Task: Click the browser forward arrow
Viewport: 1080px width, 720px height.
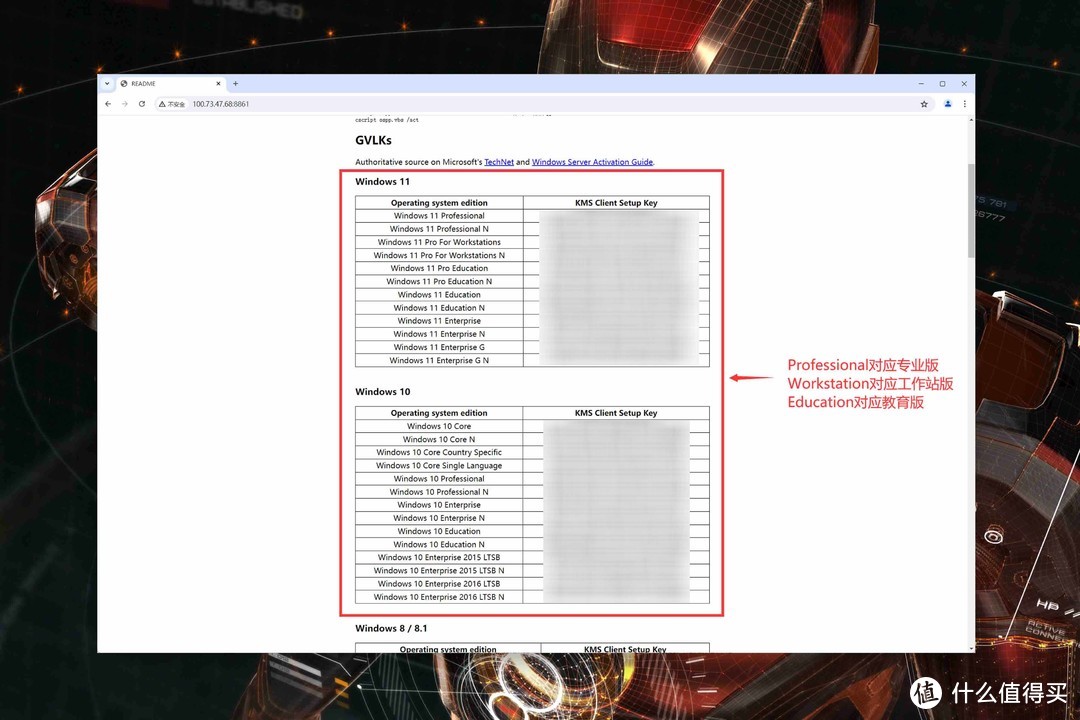Action: [x=125, y=104]
